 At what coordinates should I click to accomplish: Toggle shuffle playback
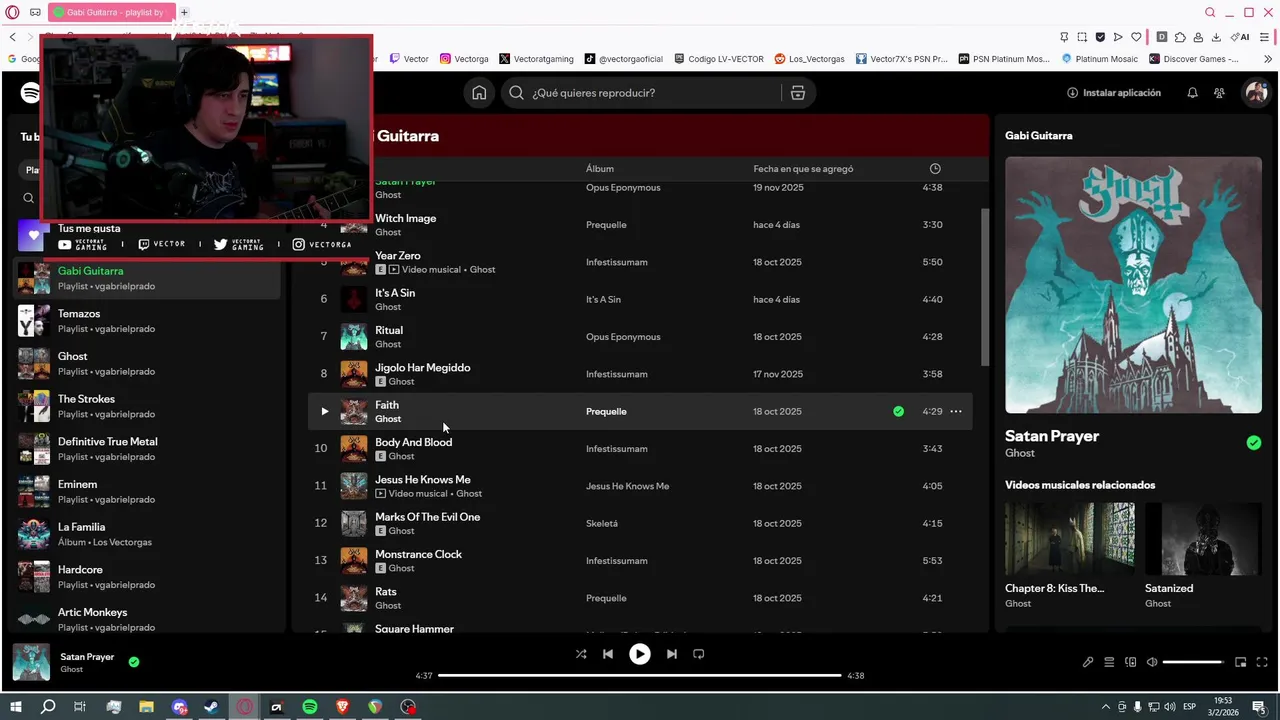tap(581, 654)
